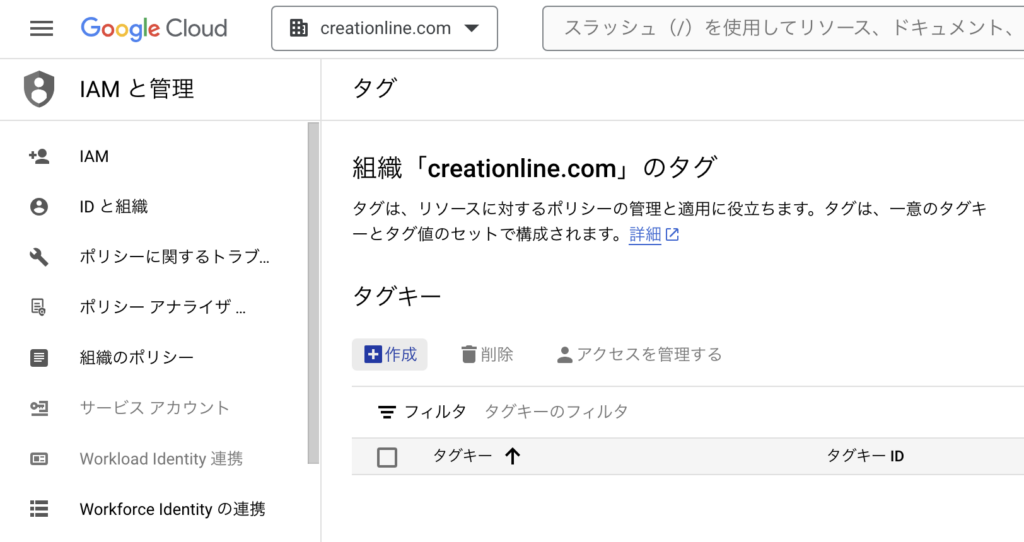Viewport: 1024px width, 542px height.
Task: Click the 作成 create button
Action: [x=390, y=354]
